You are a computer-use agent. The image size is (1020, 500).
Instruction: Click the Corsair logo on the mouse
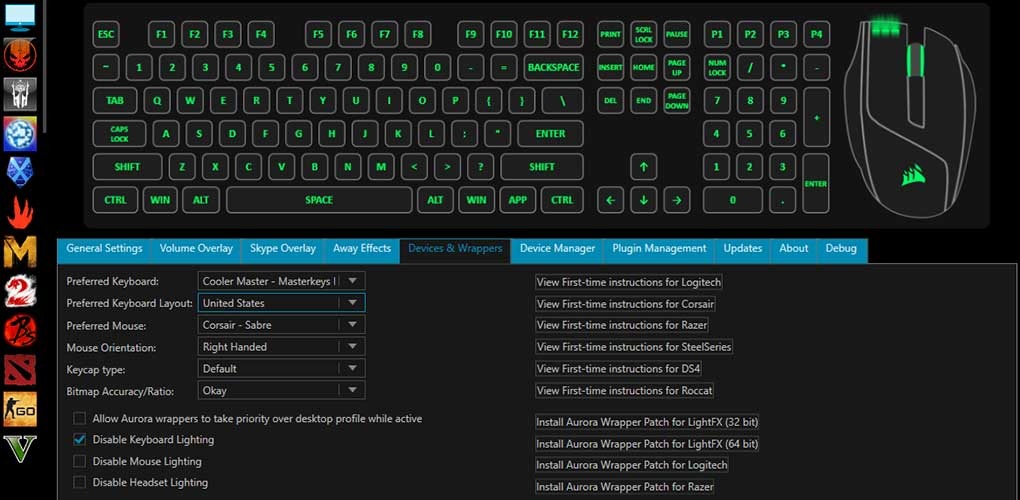(913, 175)
